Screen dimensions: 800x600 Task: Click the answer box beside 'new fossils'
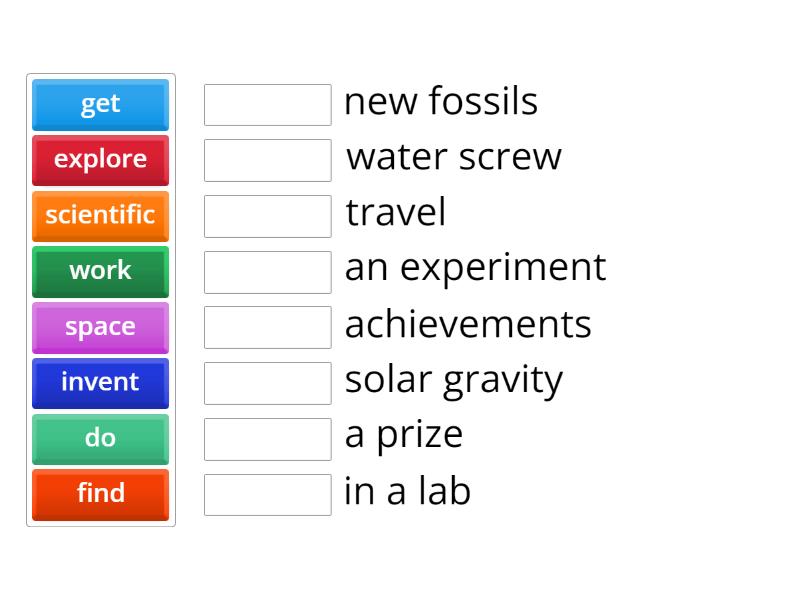267,104
